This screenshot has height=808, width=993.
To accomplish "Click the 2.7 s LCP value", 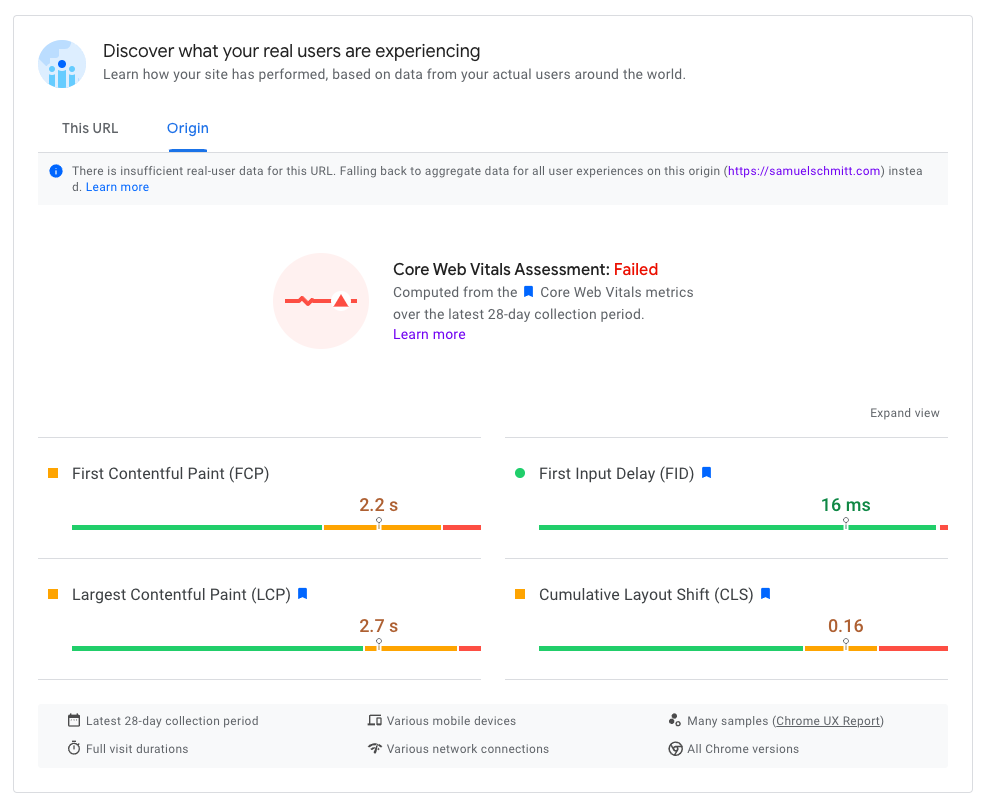I will [x=379, y=626].
